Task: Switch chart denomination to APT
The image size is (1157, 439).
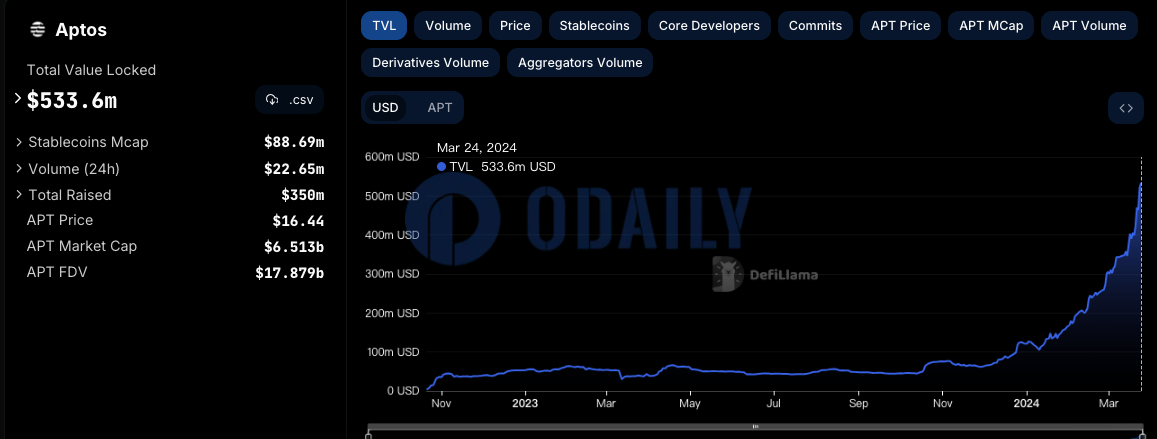Action: (x=440, y=108)
